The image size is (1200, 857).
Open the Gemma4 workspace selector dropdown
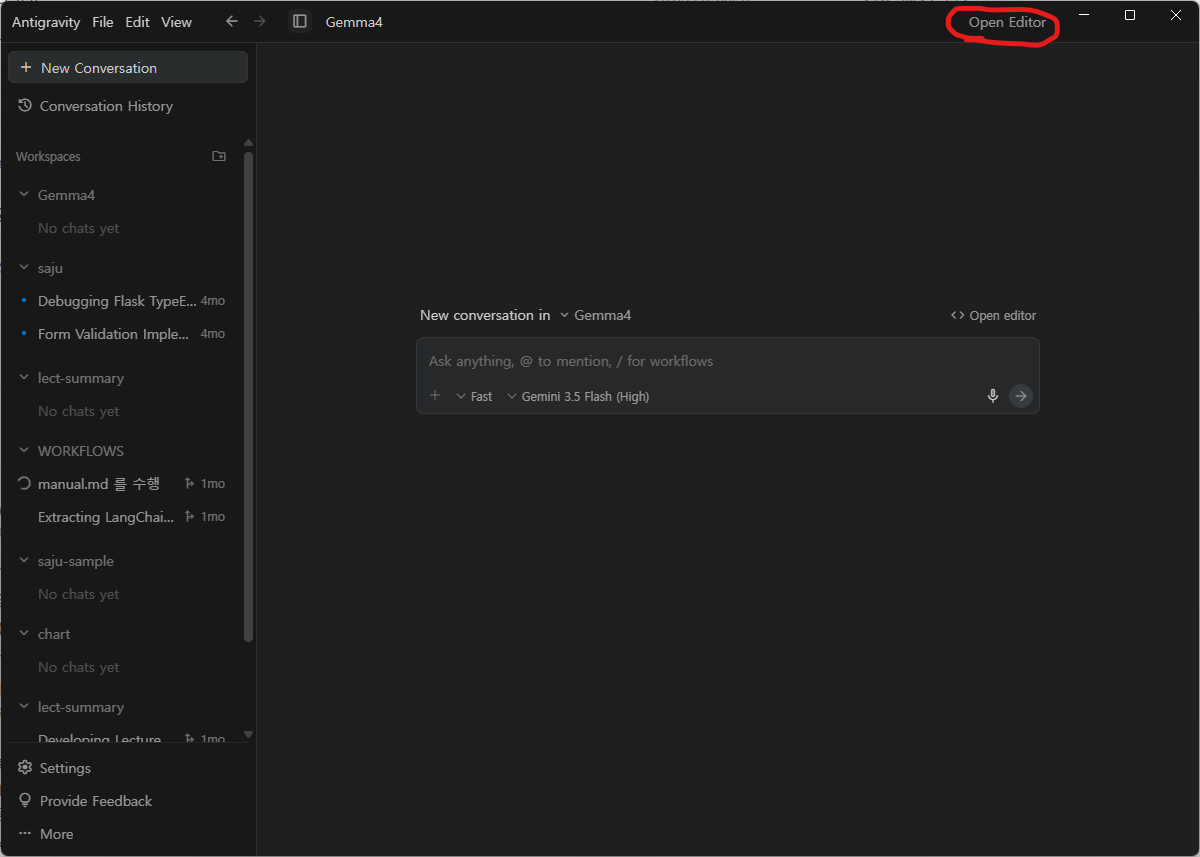click(x=595, y=315)
